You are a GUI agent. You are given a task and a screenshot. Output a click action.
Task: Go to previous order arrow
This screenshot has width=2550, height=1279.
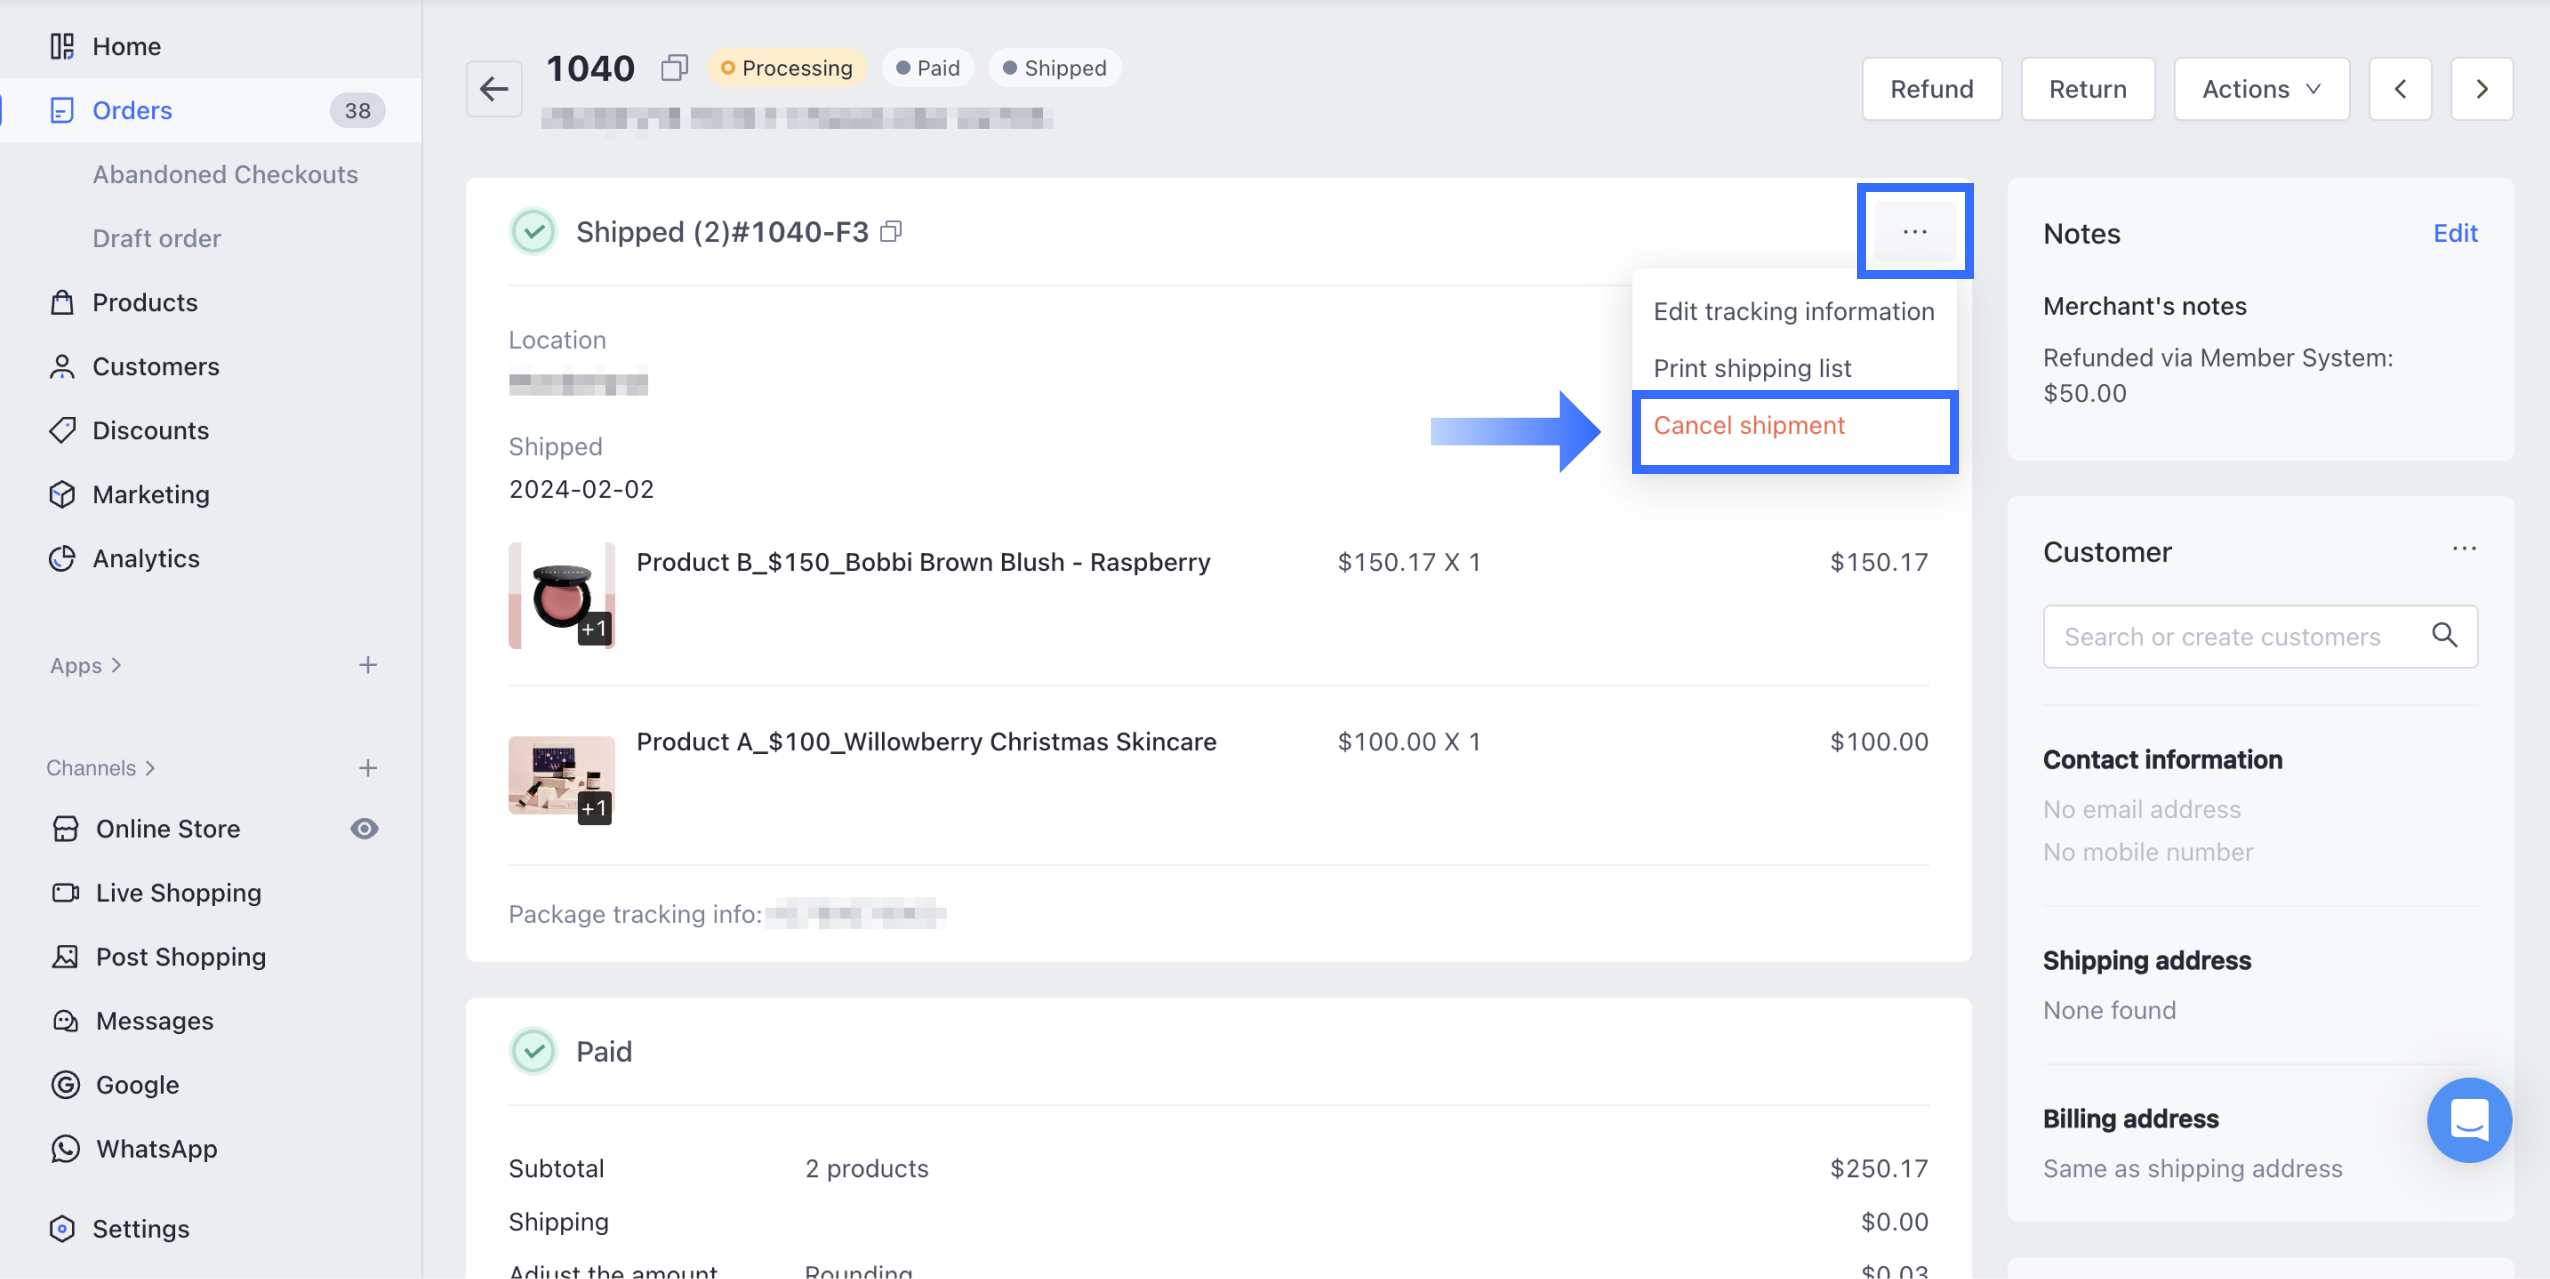2400,89
